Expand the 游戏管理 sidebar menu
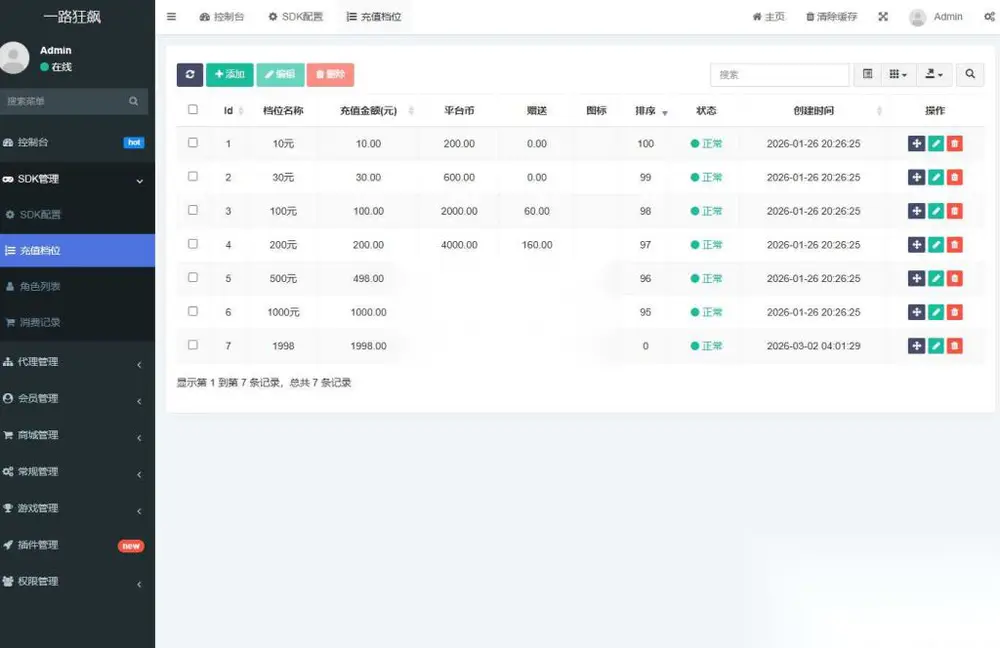This screenshot has height=648, width=1000. 77,508
